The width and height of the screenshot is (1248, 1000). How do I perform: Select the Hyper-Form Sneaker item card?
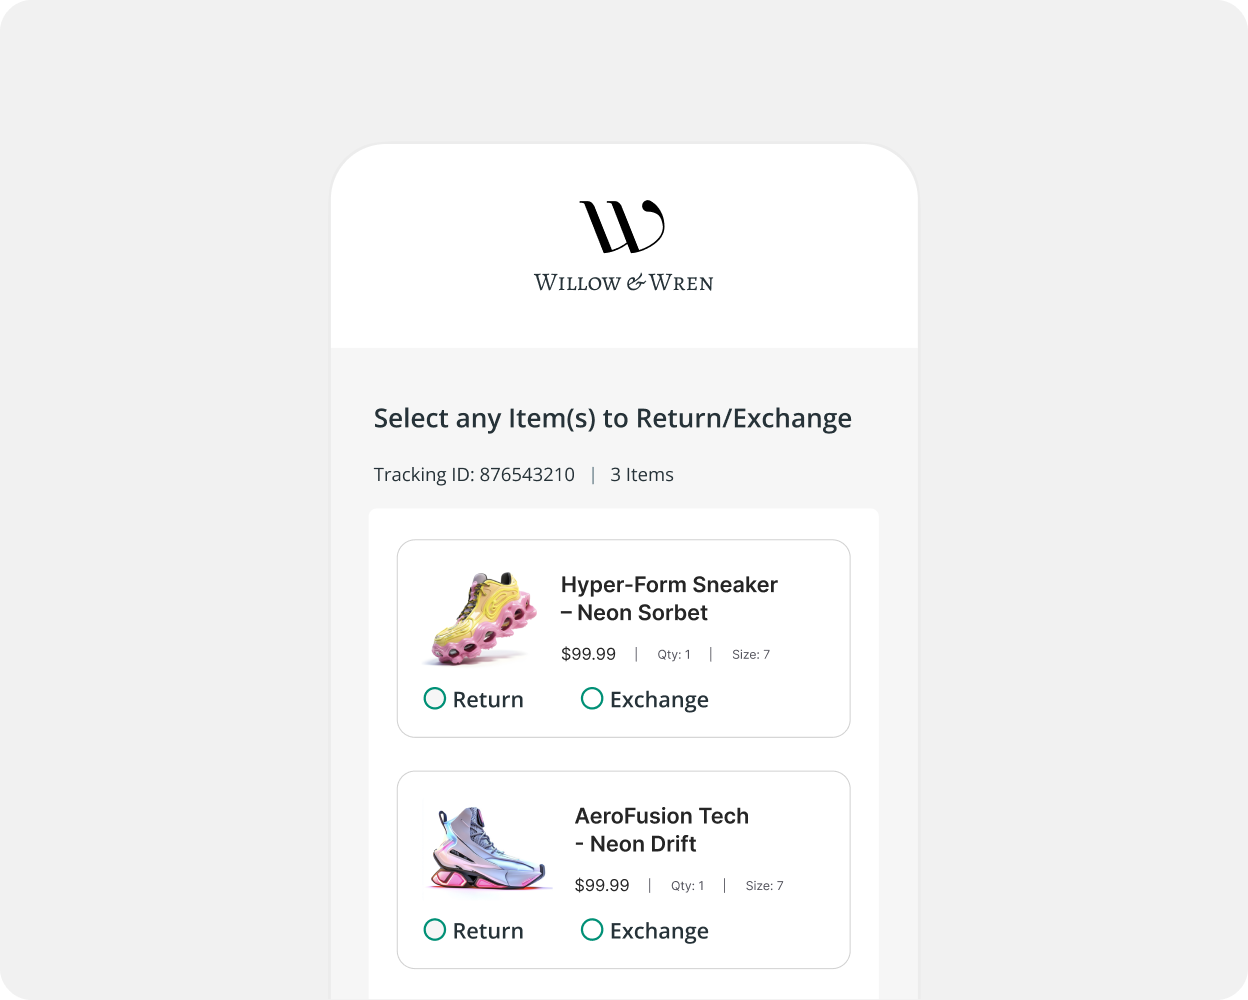click(623, 638)
